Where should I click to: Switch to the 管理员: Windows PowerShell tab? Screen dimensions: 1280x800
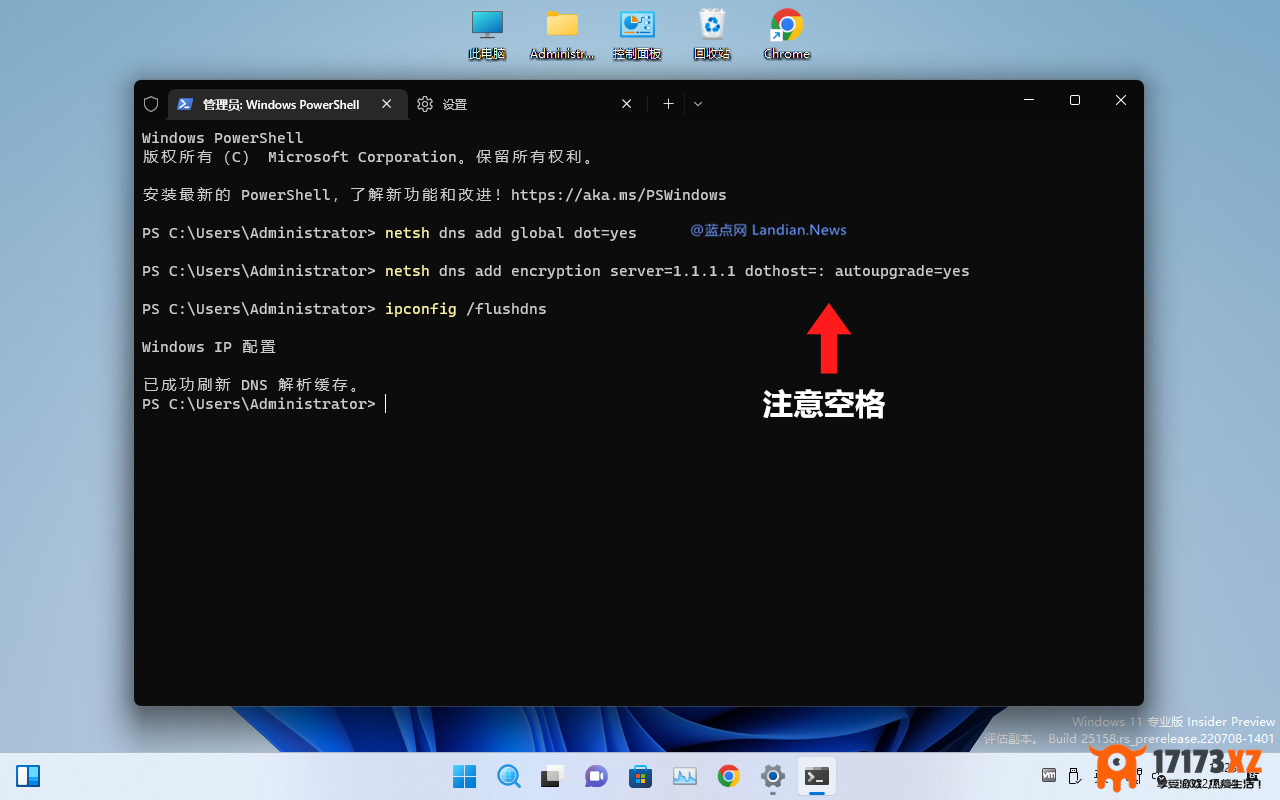point(287,104)
